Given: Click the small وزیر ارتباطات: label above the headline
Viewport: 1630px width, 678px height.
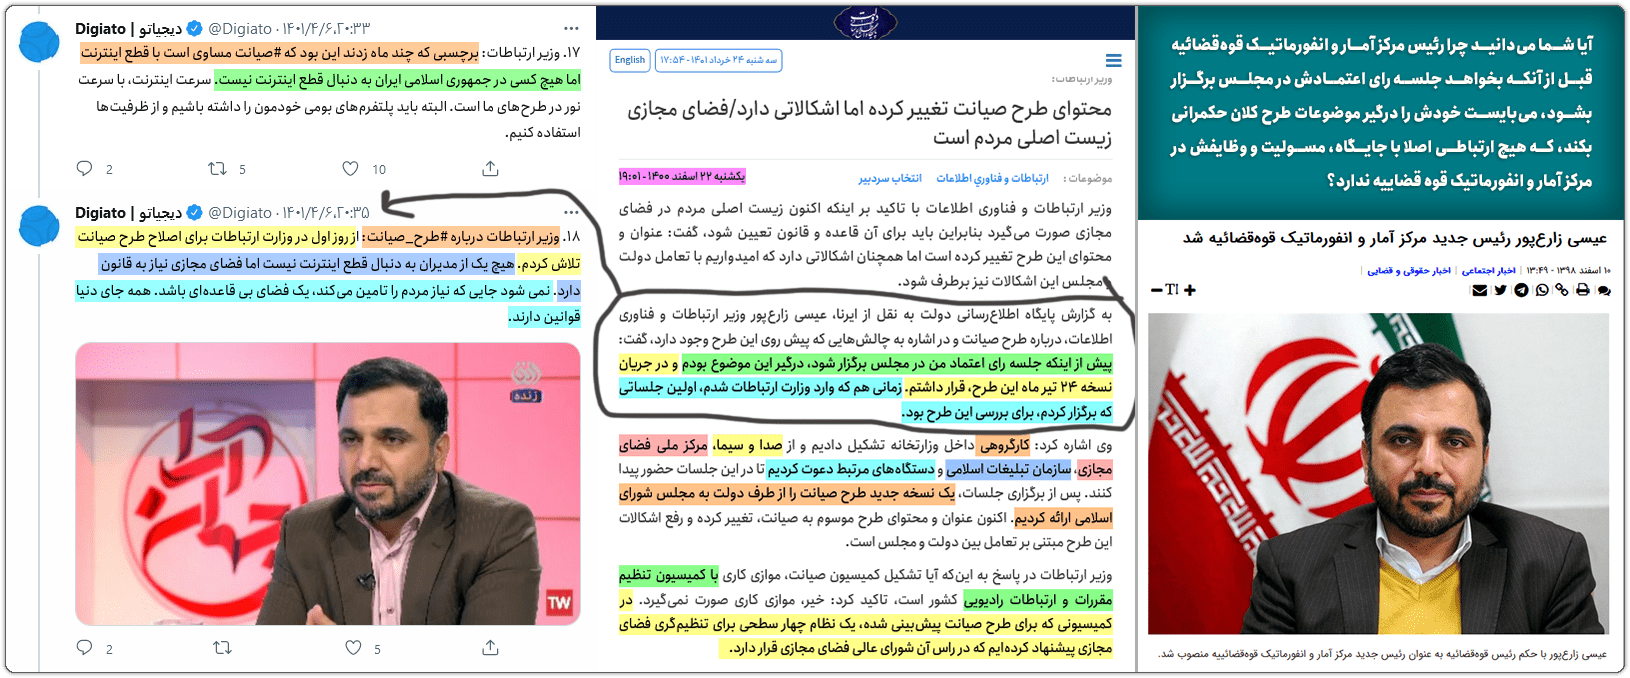Looking at the screenshot, I should tap(1082, 78).
